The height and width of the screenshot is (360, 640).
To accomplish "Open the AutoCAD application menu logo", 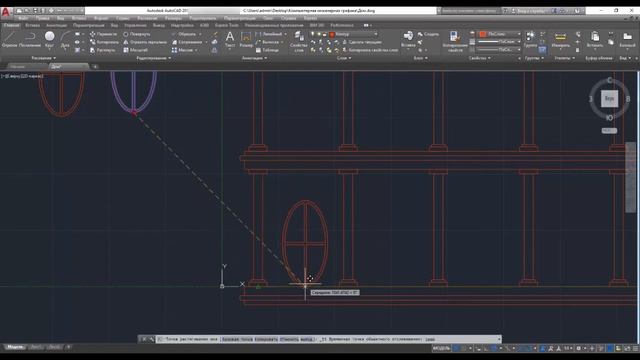I will [5, 12].
